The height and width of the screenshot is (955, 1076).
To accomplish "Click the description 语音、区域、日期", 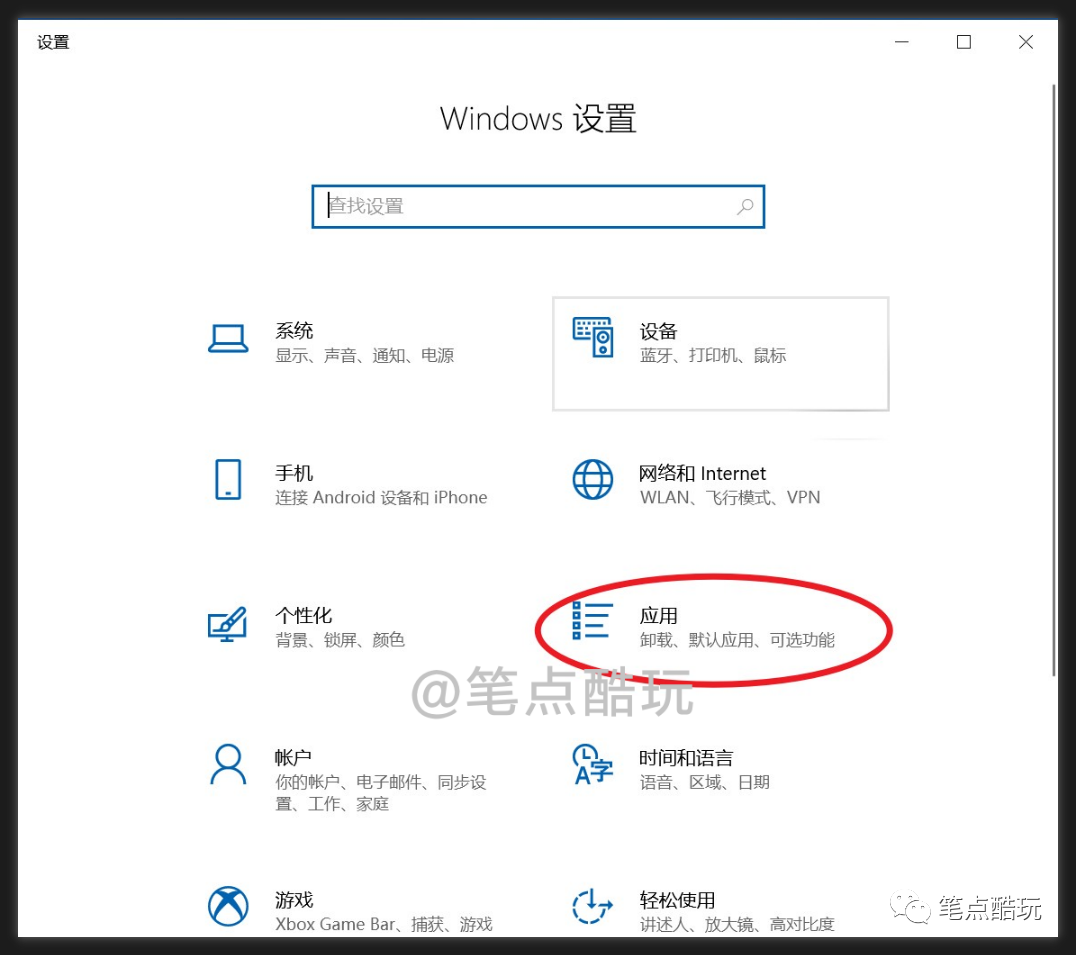I will tap(705, 782).
